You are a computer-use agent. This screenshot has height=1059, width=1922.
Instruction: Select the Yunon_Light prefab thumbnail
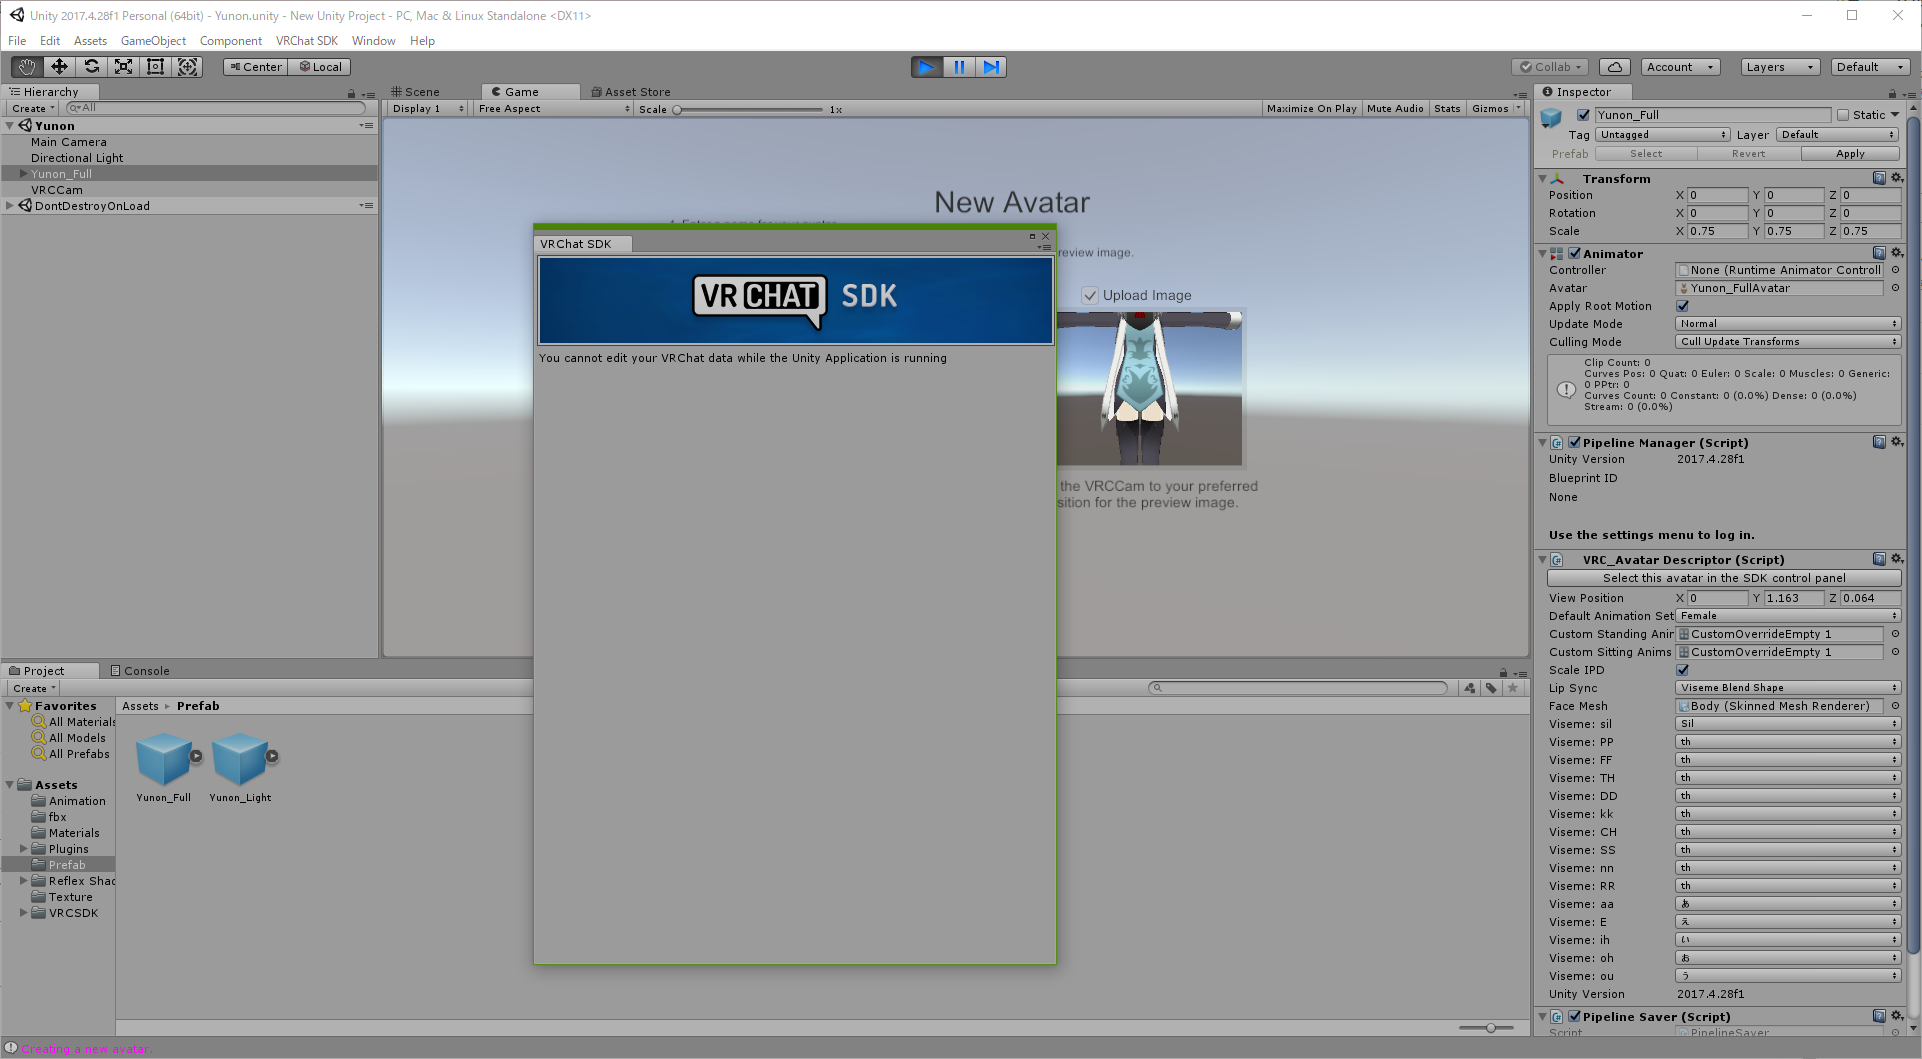pos(240,761)
